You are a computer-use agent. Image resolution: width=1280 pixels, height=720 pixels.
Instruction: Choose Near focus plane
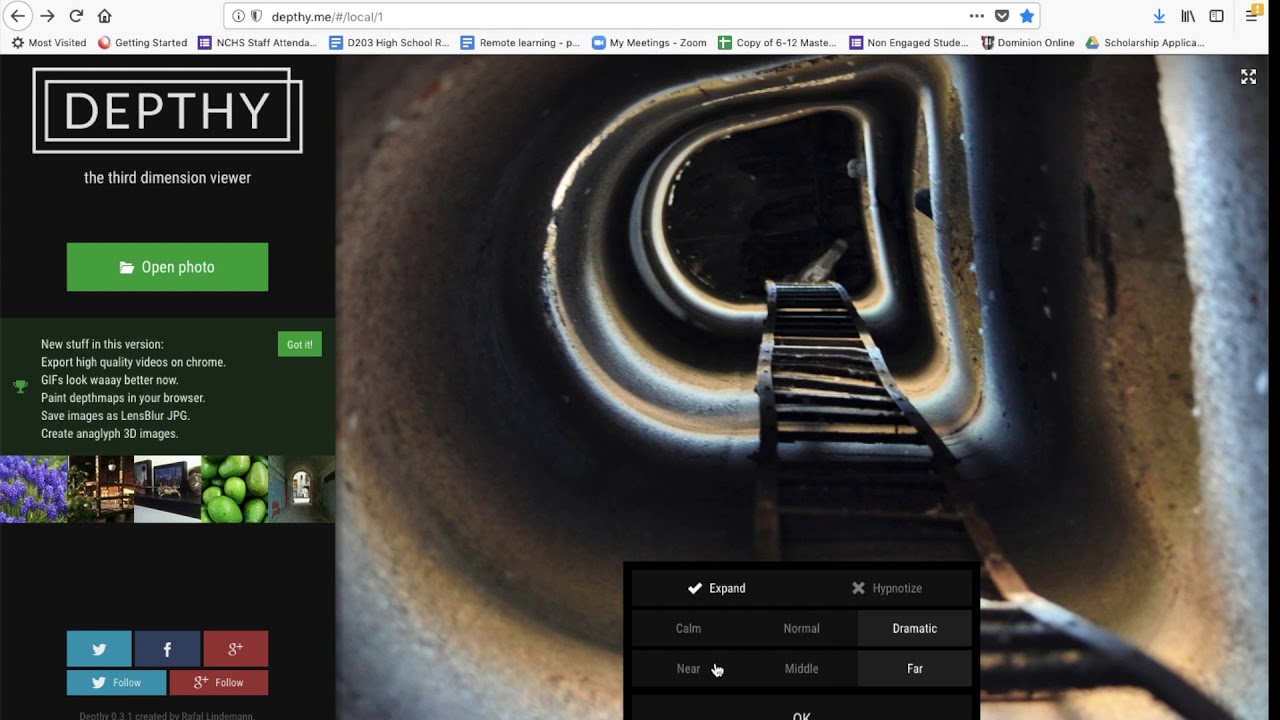(688, 668)
